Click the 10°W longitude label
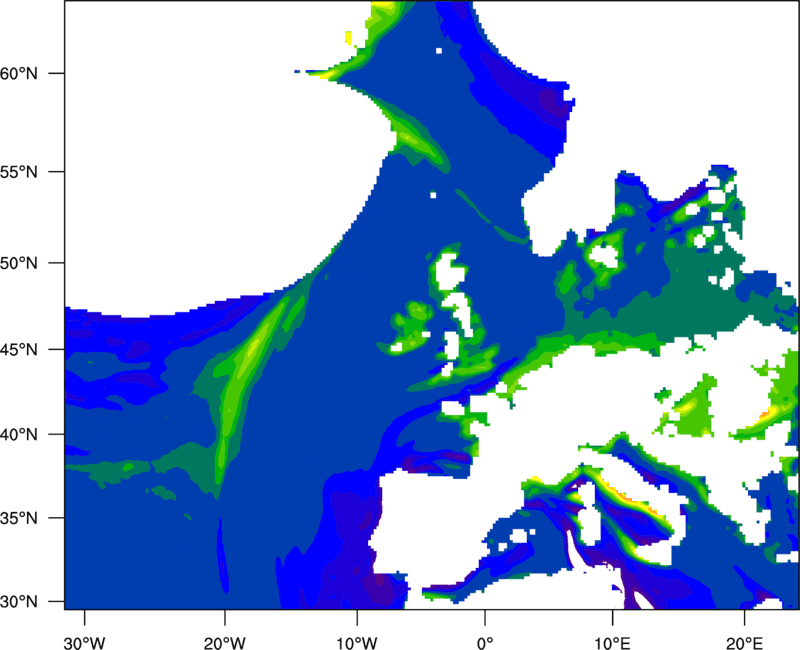This screenshot has width=800, height=650. coord(357,643)
